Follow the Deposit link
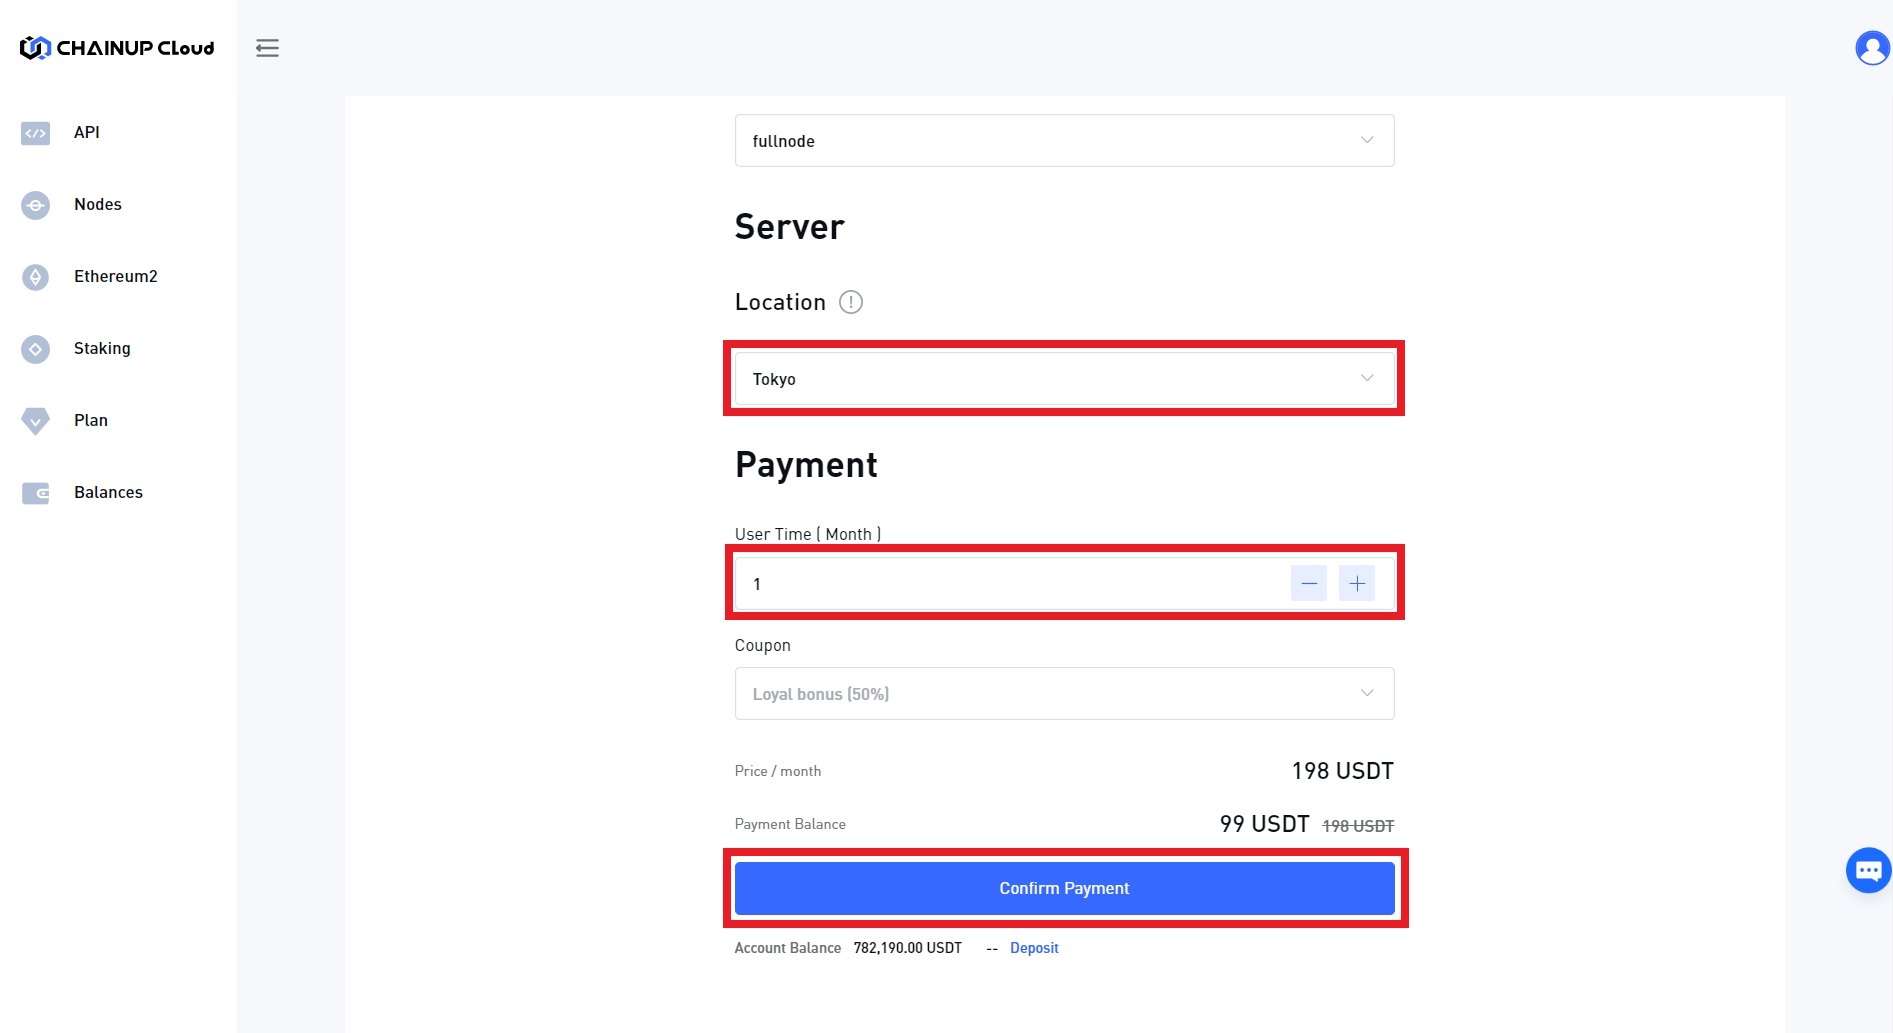Image resolution: width=1893 pixels, height=1033 pixels. tap(1034, 948)
